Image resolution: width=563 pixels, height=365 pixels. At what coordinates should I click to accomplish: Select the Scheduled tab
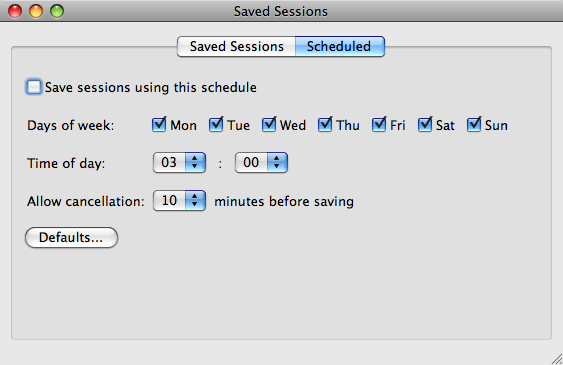[x=340, y=46]
